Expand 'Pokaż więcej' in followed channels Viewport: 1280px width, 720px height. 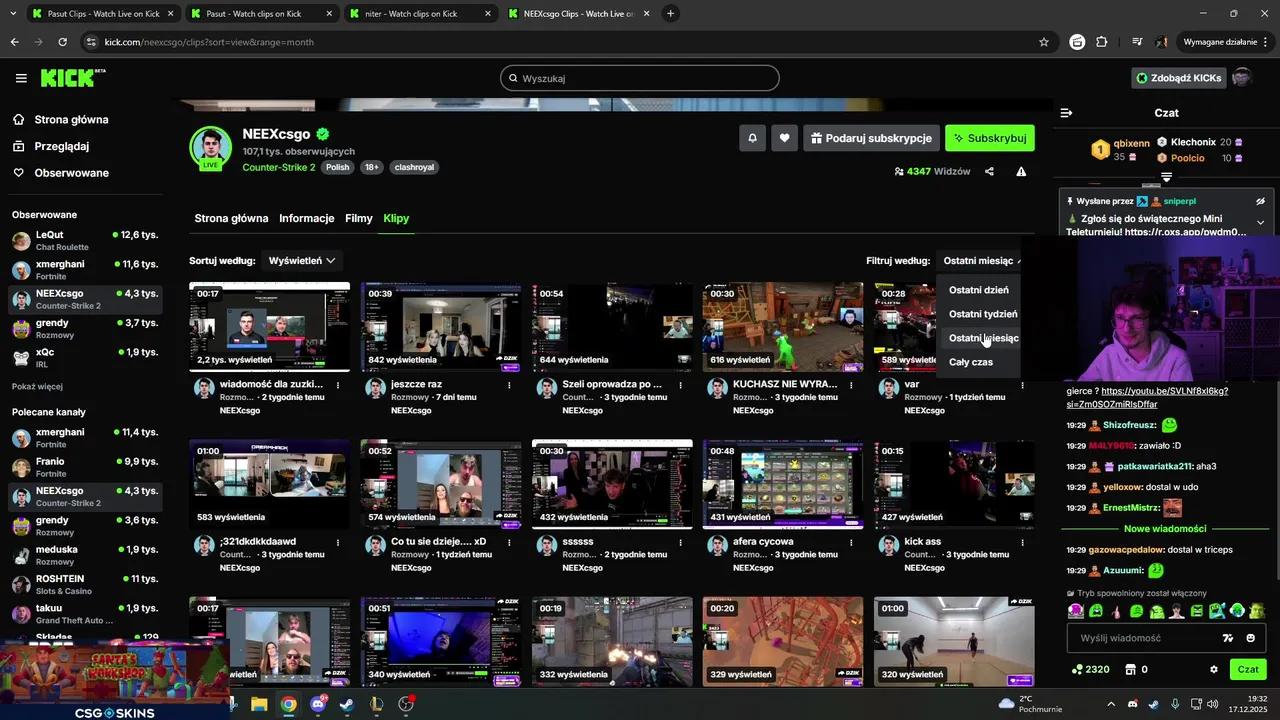click(37, 386)
